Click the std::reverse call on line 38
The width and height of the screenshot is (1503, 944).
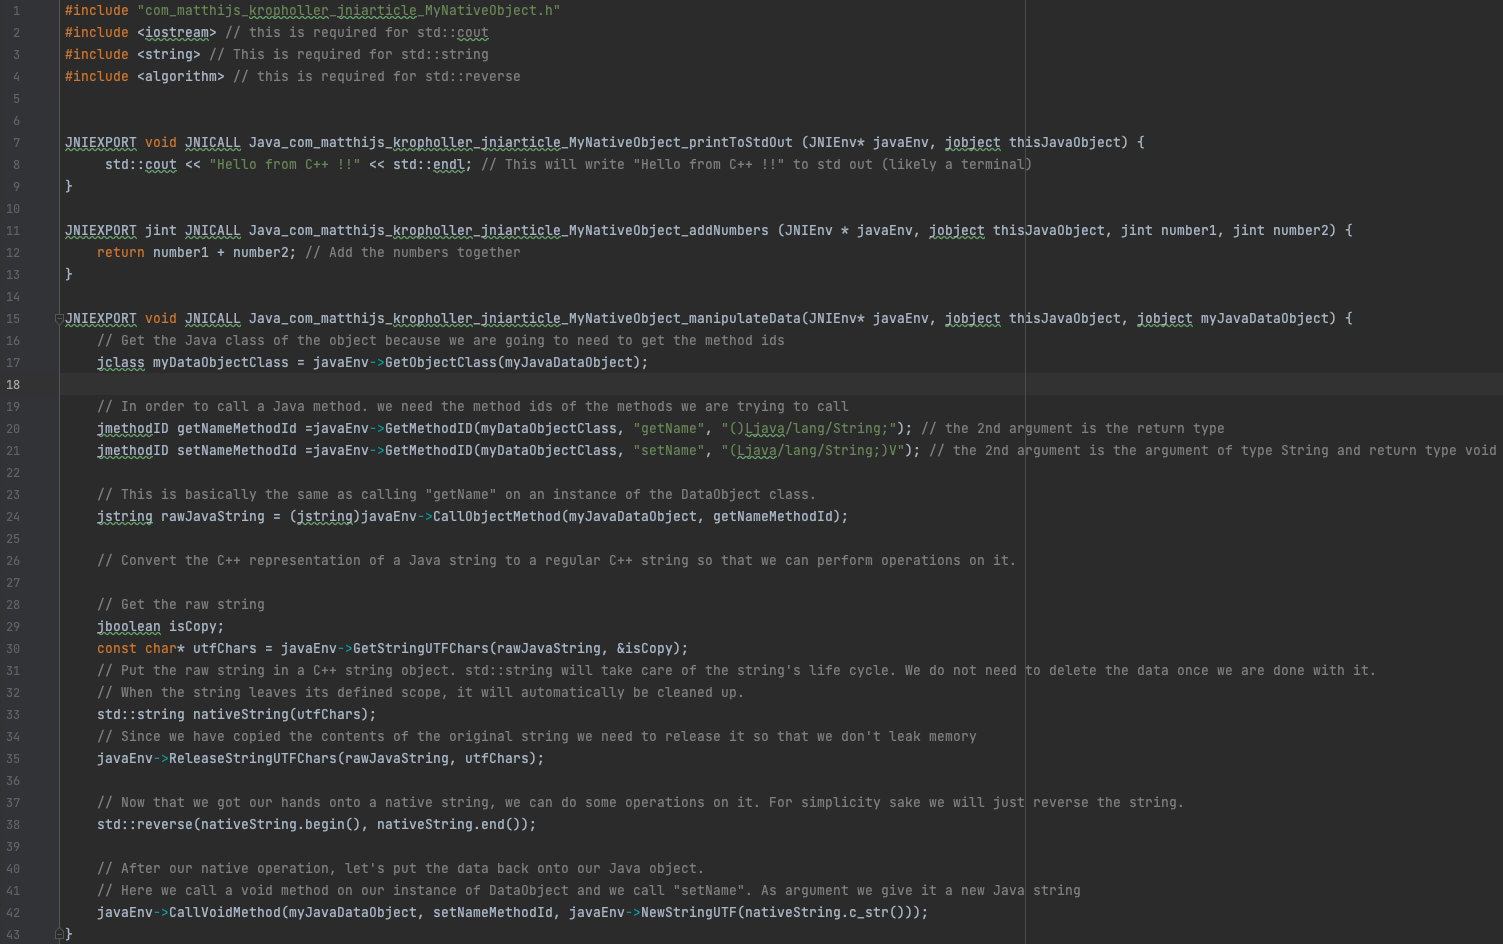(x=144, y=825)
